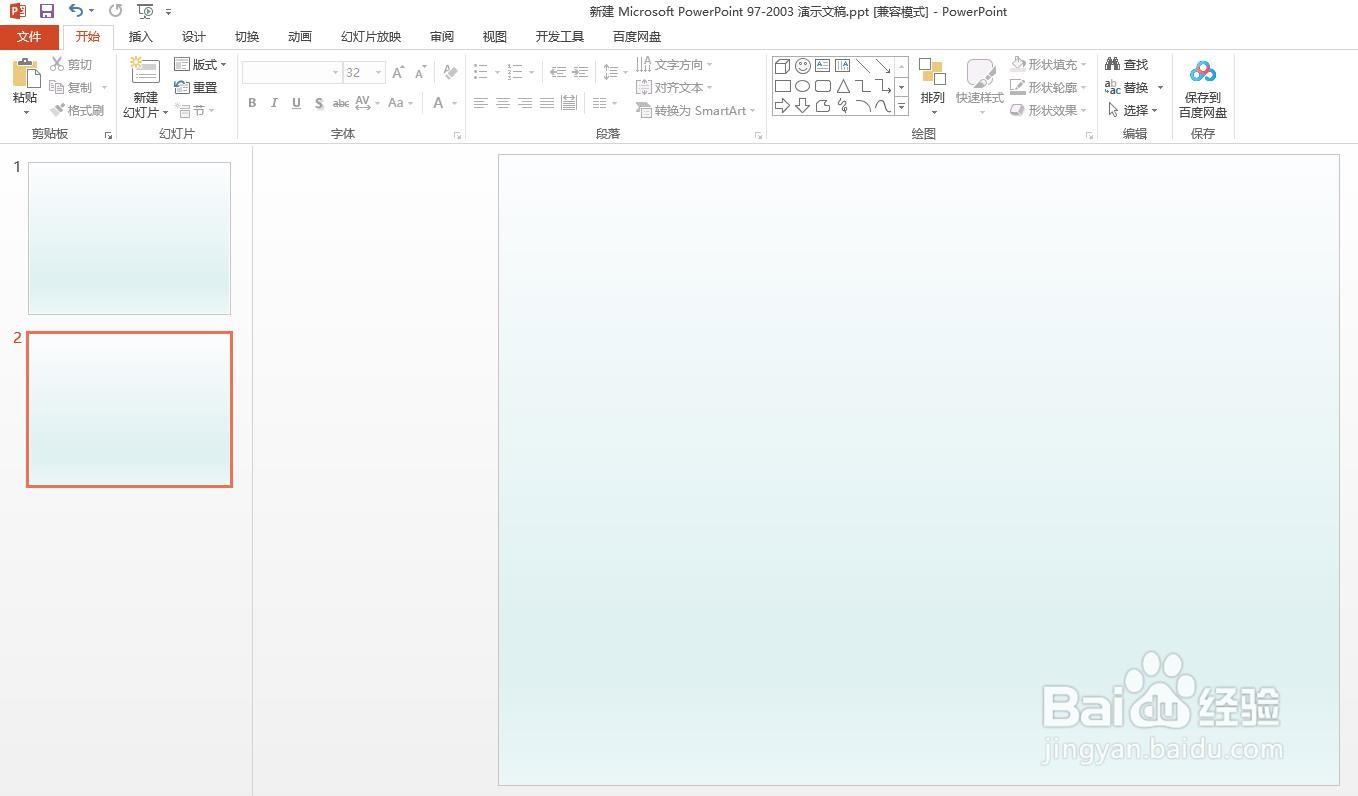The image size is (1358, 796).
Task: Clear all formatting eraser icon
Action: tap(450, 72)
